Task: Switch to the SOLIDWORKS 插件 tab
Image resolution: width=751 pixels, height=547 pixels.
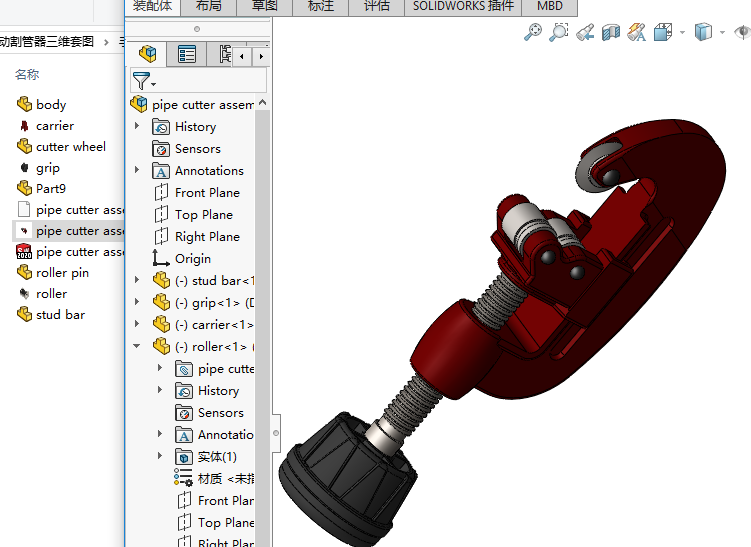Action: (x=463, y=6)
